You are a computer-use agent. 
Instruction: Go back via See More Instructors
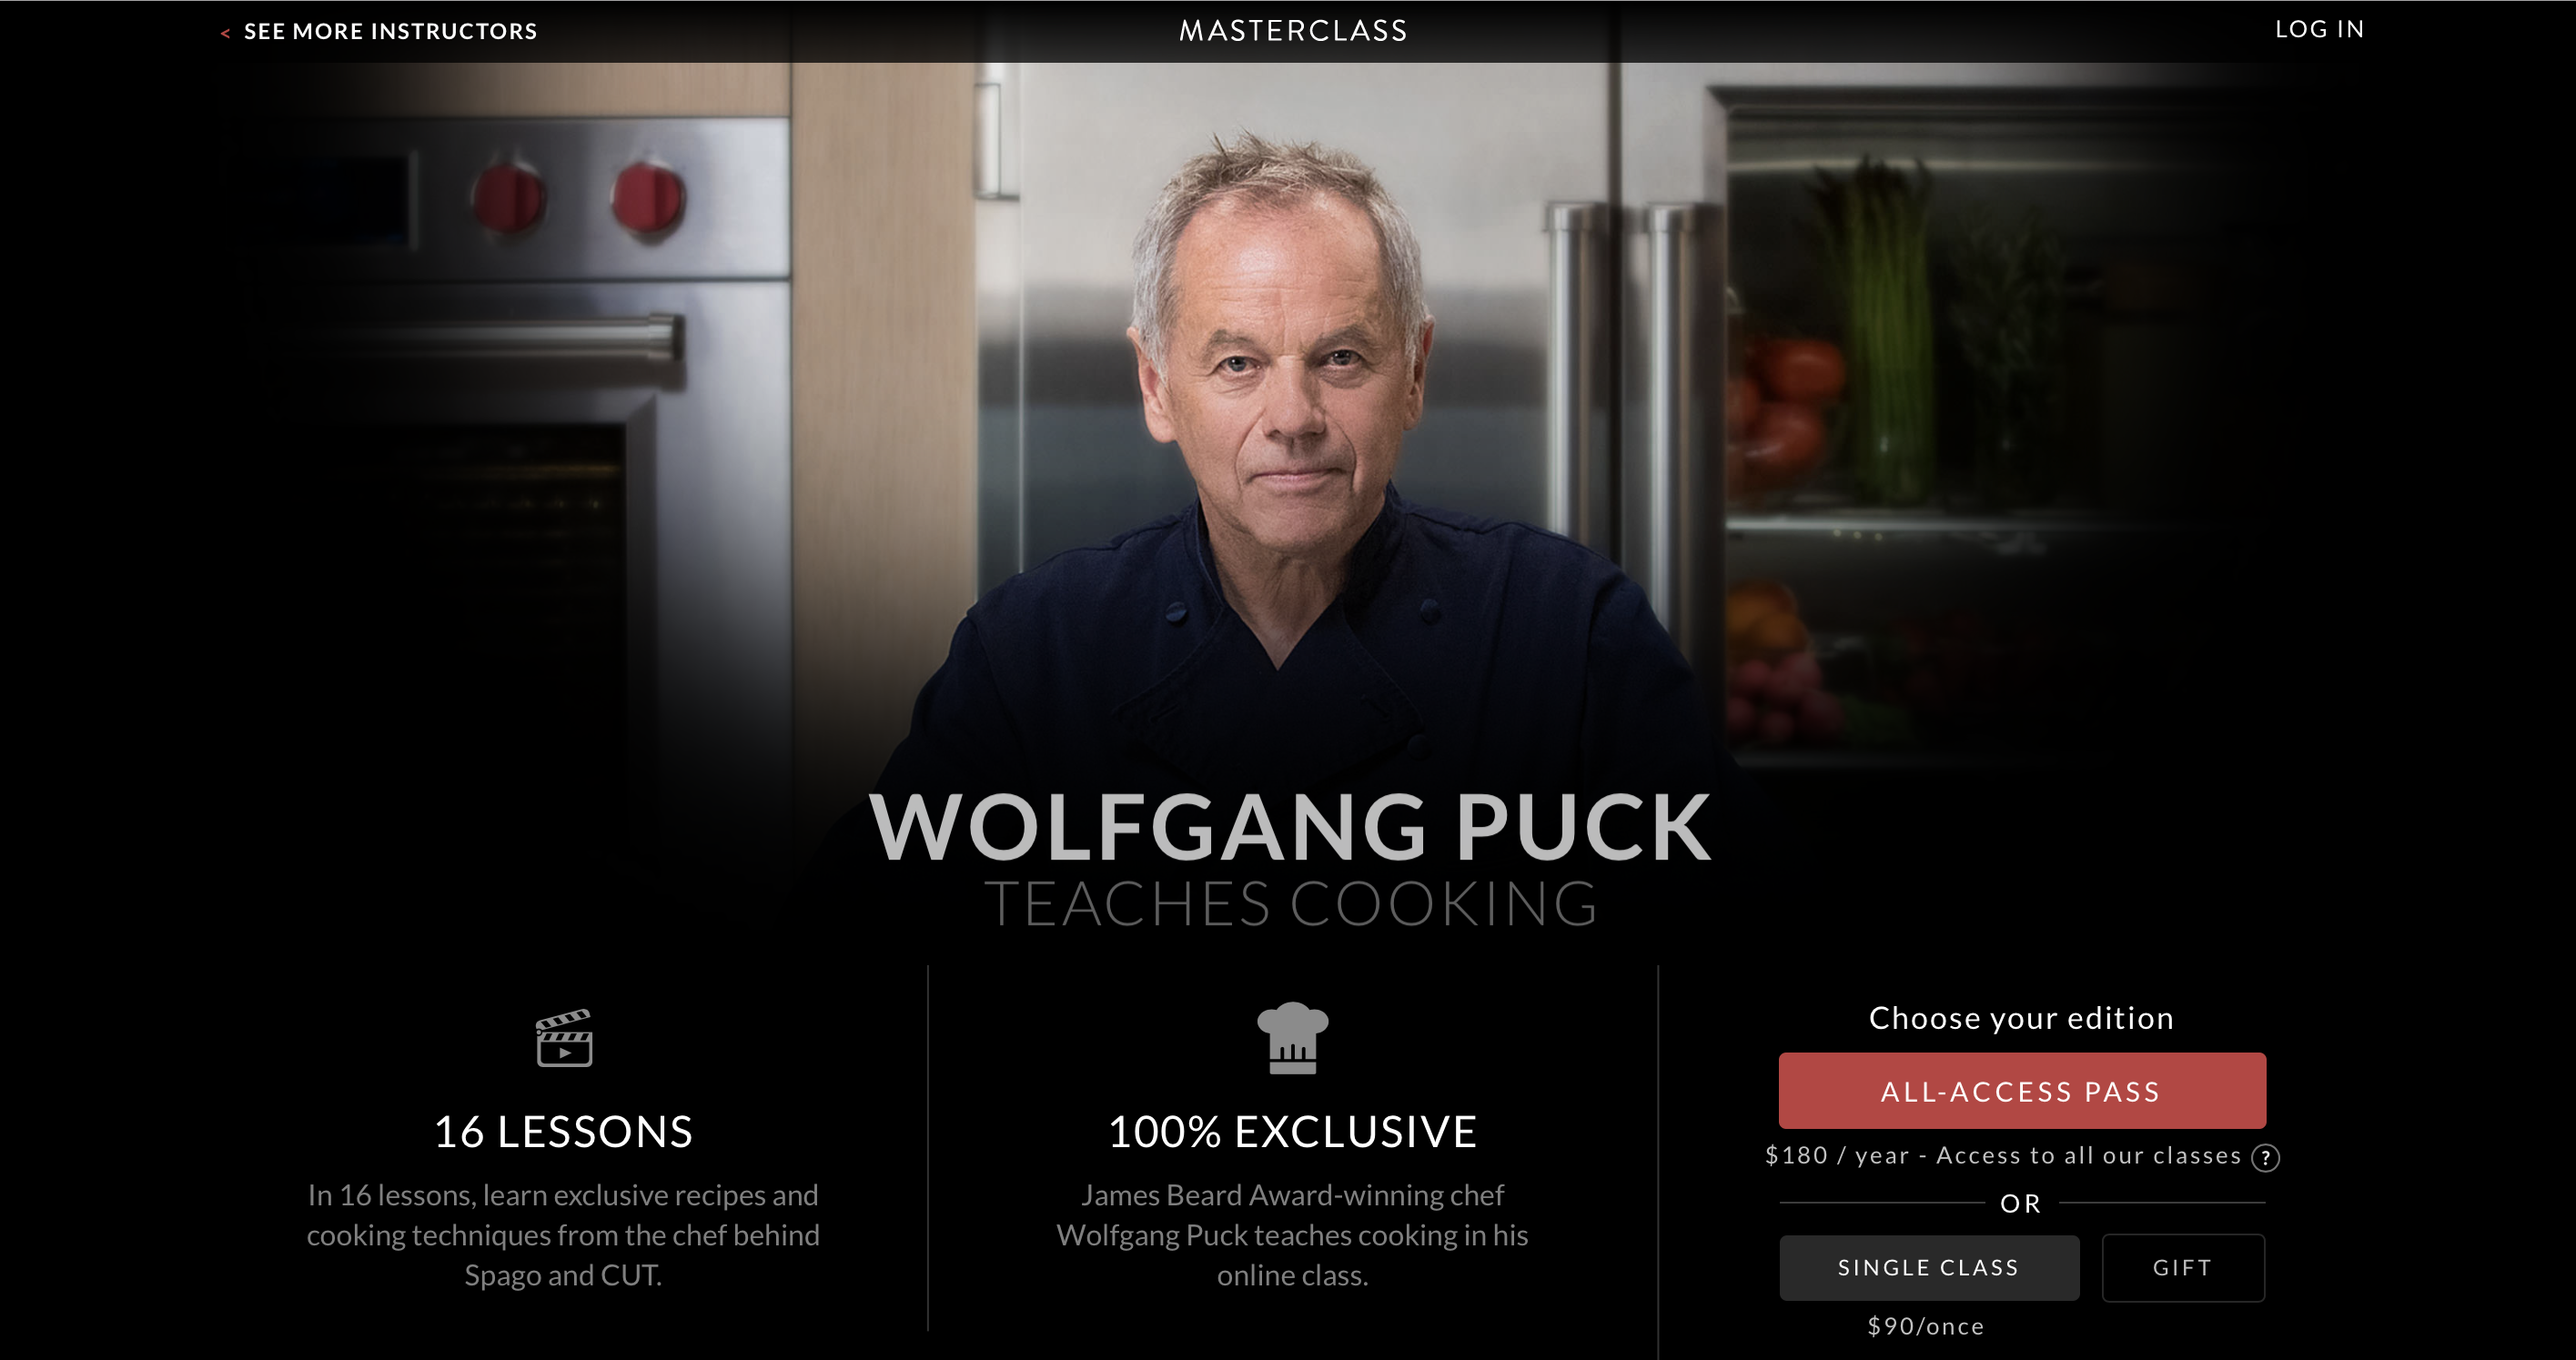[x=390, y=31]
